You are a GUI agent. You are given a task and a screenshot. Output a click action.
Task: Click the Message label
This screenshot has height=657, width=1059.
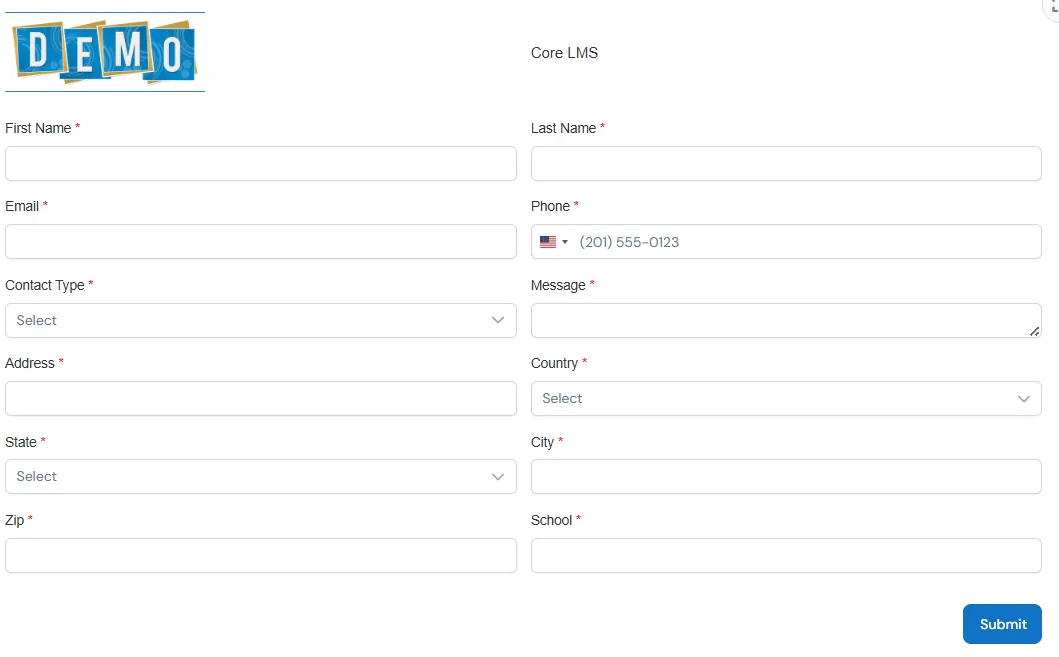(x=558, y=285)
